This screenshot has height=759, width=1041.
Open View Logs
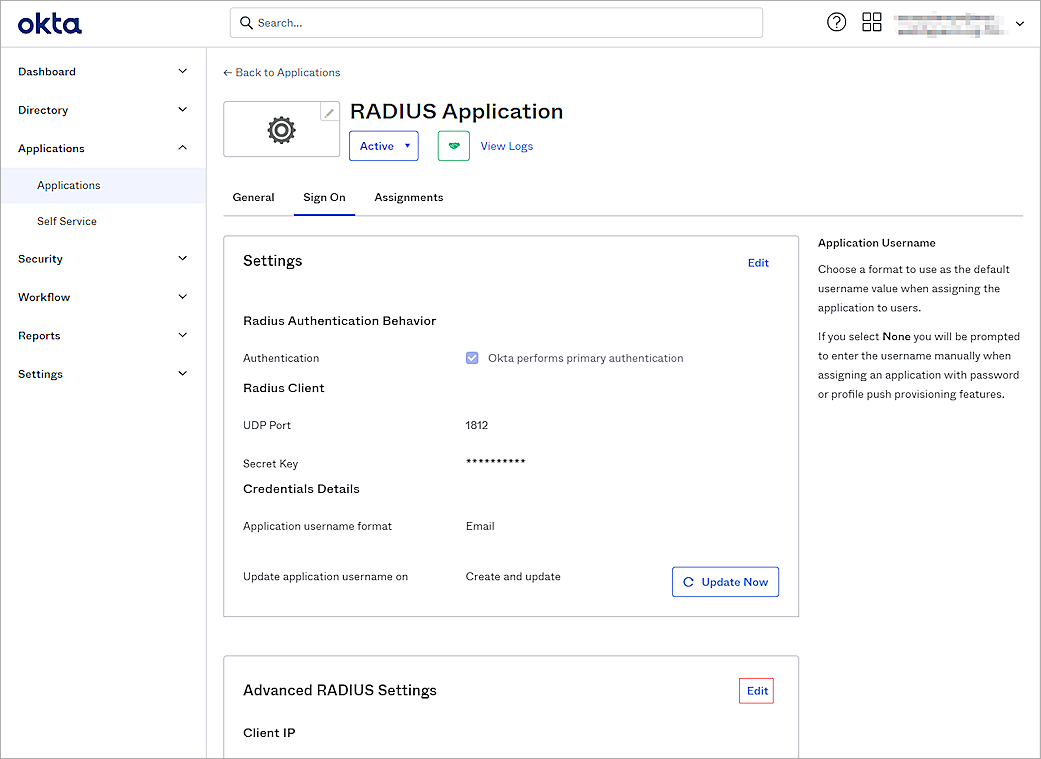tap(506, 145)
